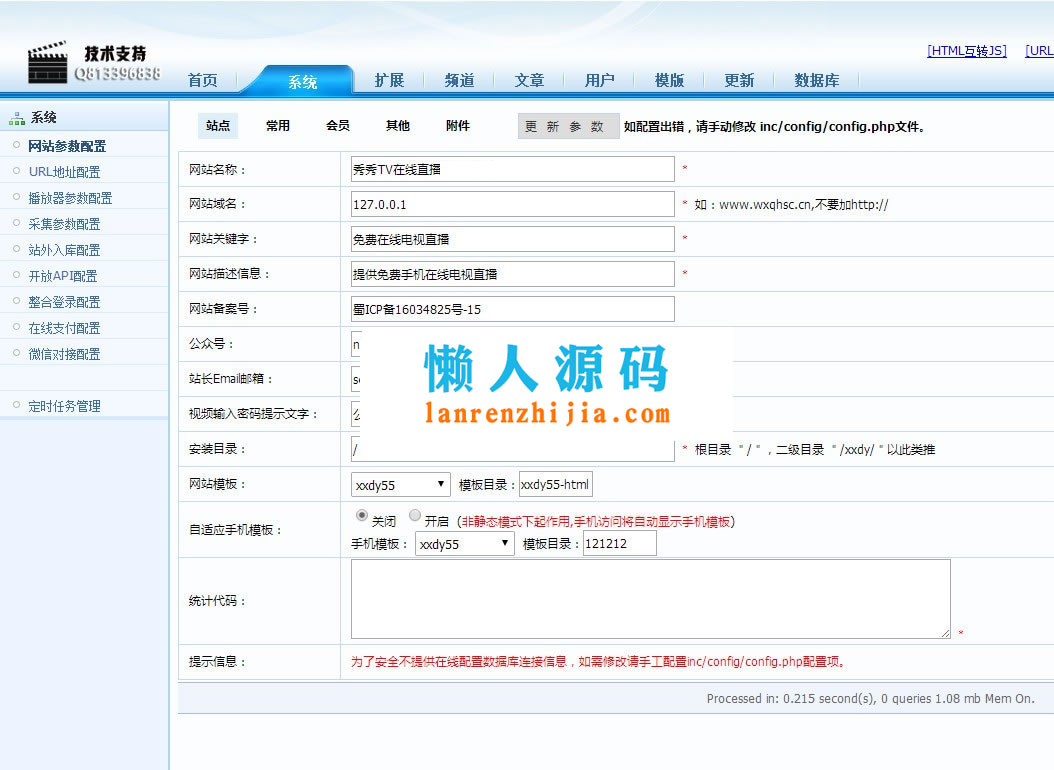Go to 定时任务管理 in sidebar
This screenshot has height=770, width=1054.
64,406
